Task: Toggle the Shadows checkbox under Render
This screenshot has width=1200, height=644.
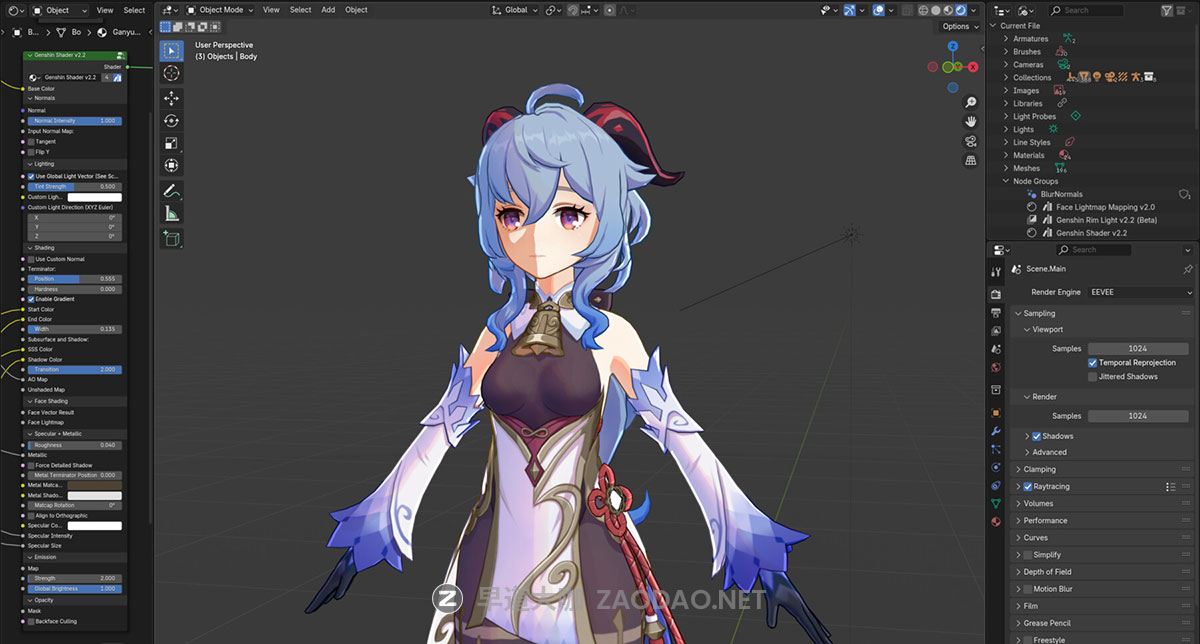Action: [x=1036, y=435]
